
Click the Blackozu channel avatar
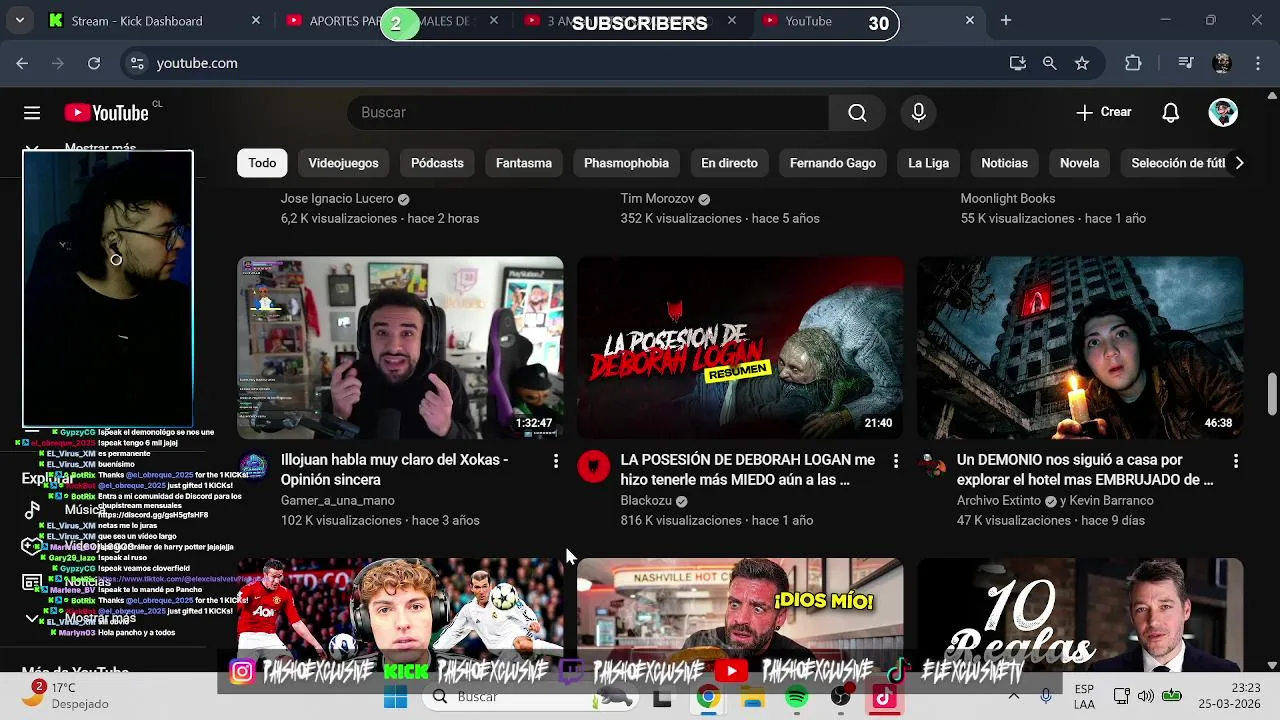tap(593, 466)
